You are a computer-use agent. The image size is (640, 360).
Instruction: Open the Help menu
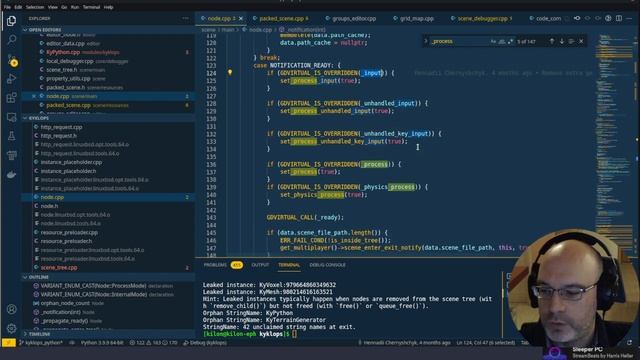[108, 7]
